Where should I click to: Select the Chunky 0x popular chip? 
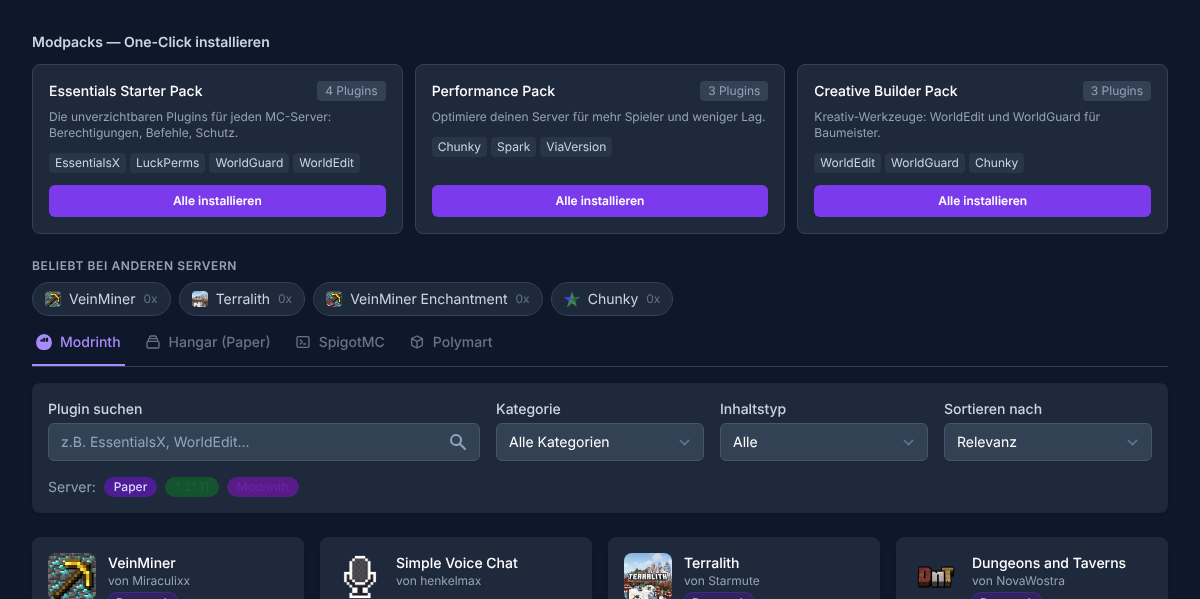click(x=612, y=299)
